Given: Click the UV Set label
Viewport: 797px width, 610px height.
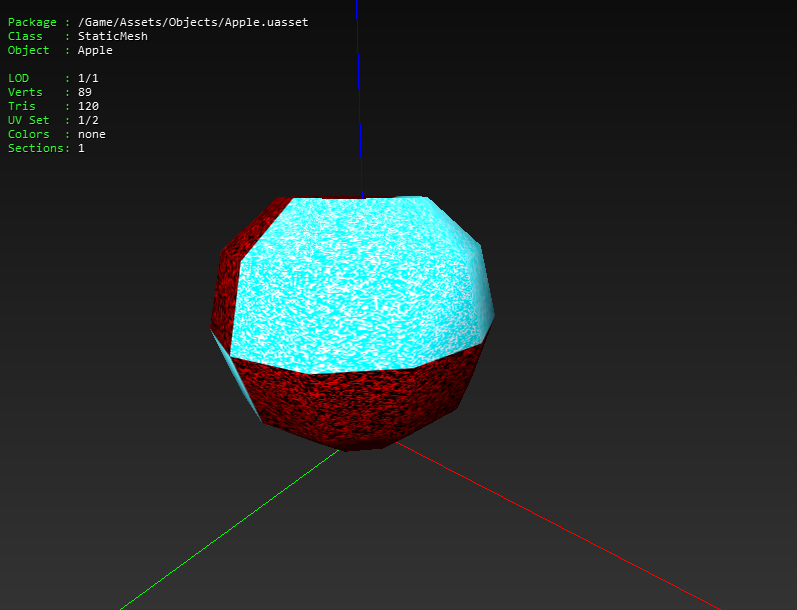Looking at the screenshot, I should pyautogui.click(x=28, y=120).
